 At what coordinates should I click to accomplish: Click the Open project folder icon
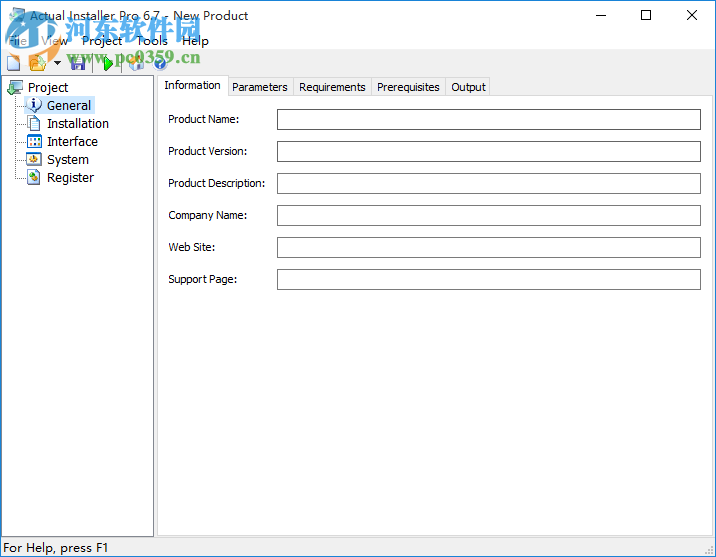click(x=38, y=63)
